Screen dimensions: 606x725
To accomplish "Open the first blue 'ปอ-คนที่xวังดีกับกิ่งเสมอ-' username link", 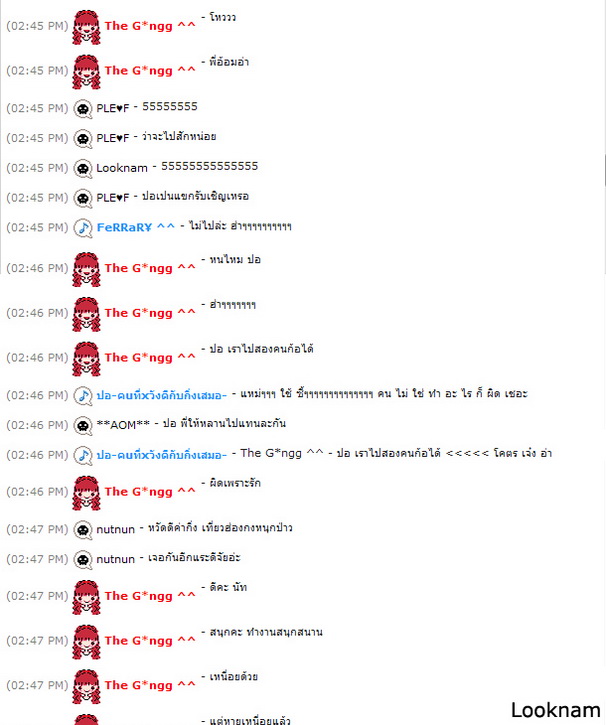I will tap(161, 396).
